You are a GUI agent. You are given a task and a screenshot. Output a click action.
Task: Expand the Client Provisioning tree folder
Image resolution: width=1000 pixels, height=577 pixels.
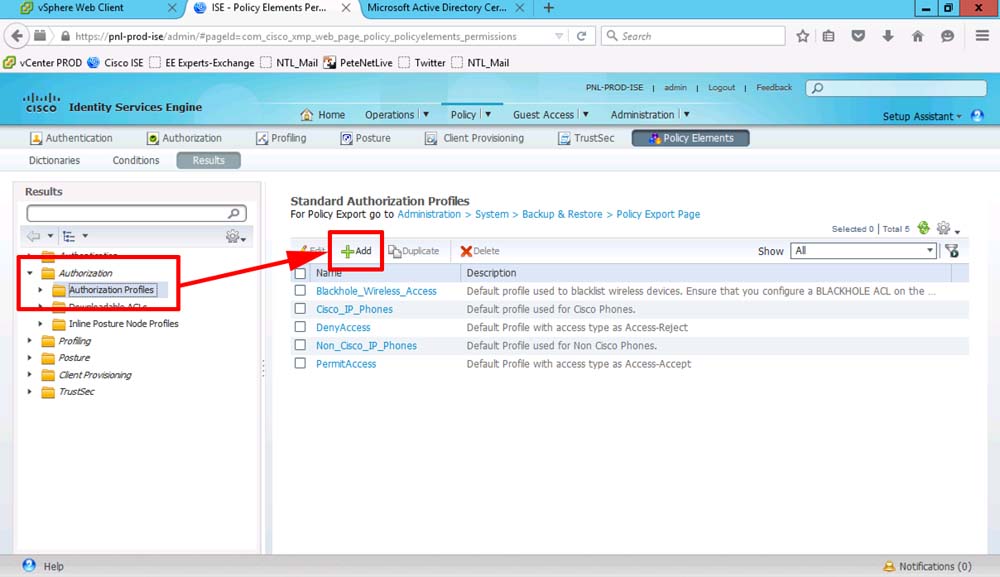tap(30, 375)
